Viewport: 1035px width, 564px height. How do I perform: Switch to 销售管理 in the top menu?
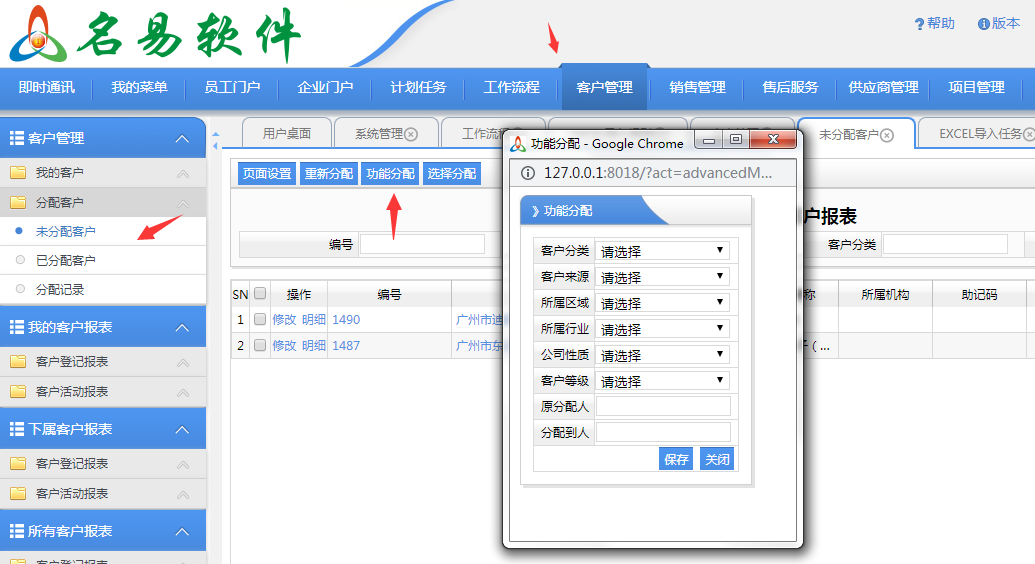coord(697,87)
